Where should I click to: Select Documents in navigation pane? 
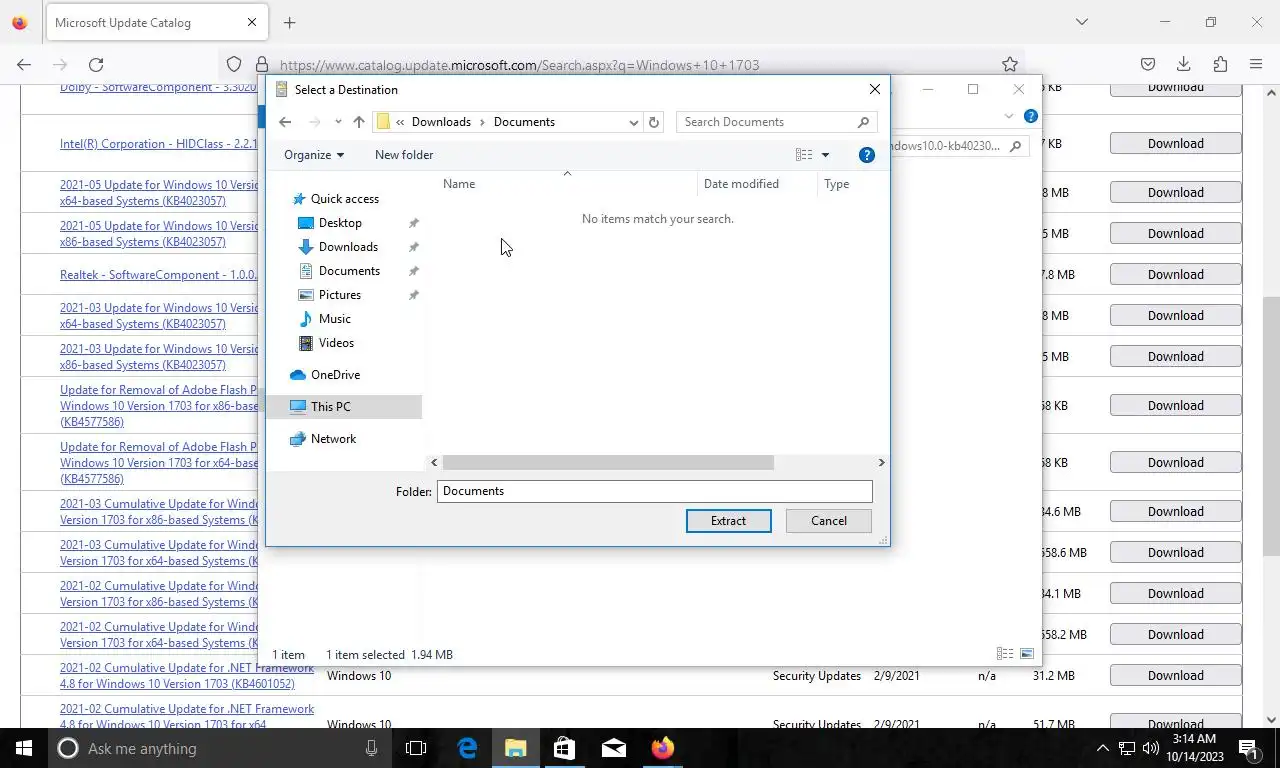pyautogui.click(x=349, y=271)
